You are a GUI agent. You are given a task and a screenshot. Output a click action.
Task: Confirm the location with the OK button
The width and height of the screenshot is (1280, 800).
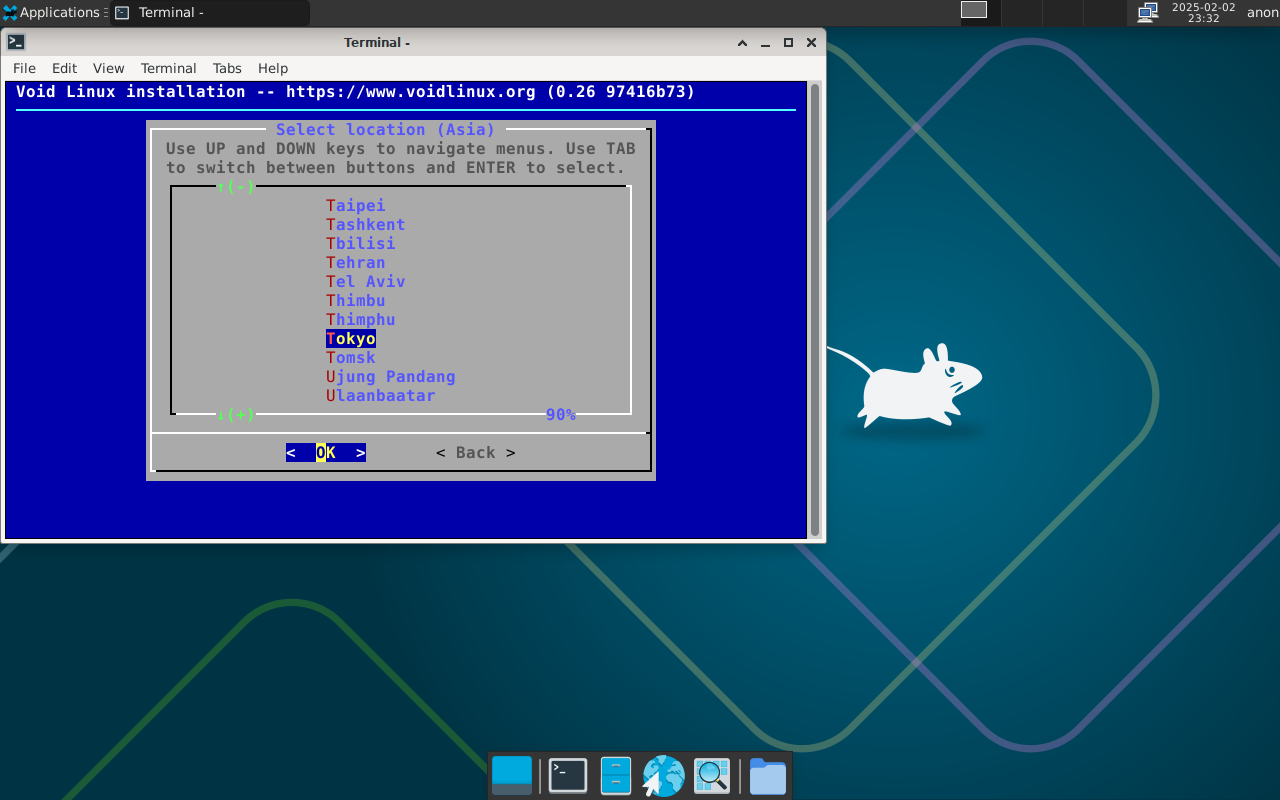pyautogui.click(x=326, y=453)
